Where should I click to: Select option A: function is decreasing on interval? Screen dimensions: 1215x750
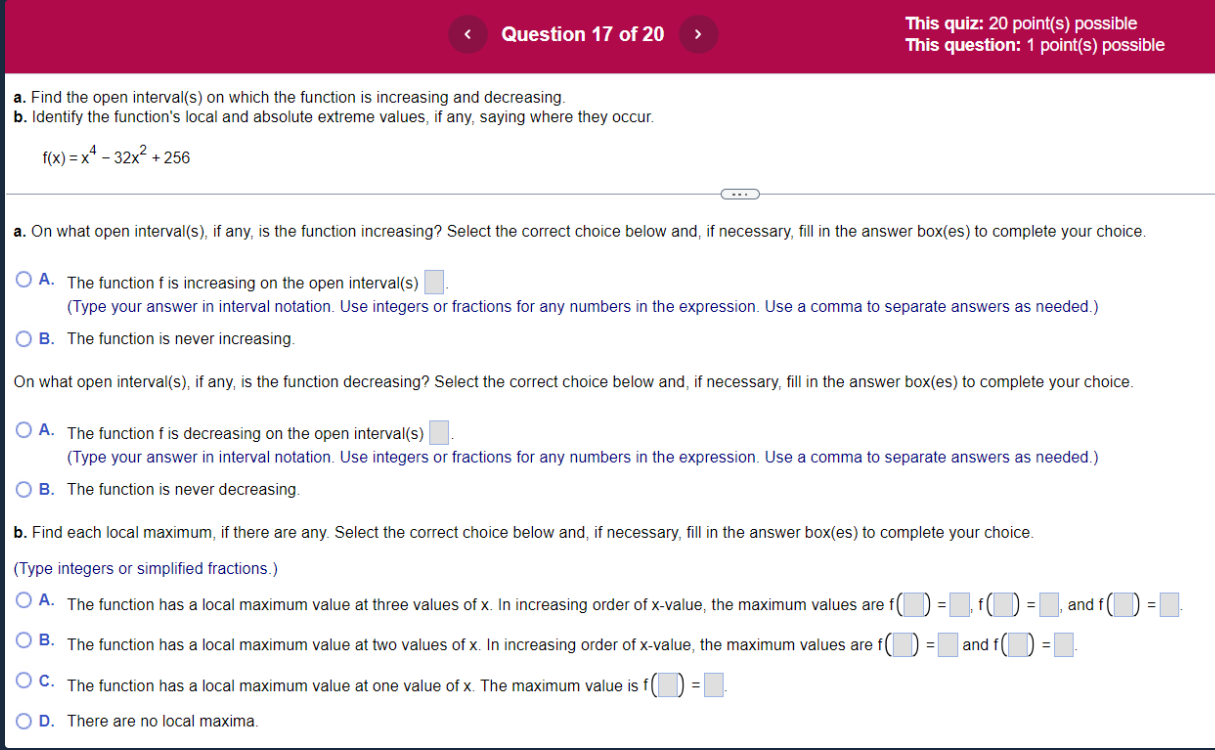(x=24, y=431)
